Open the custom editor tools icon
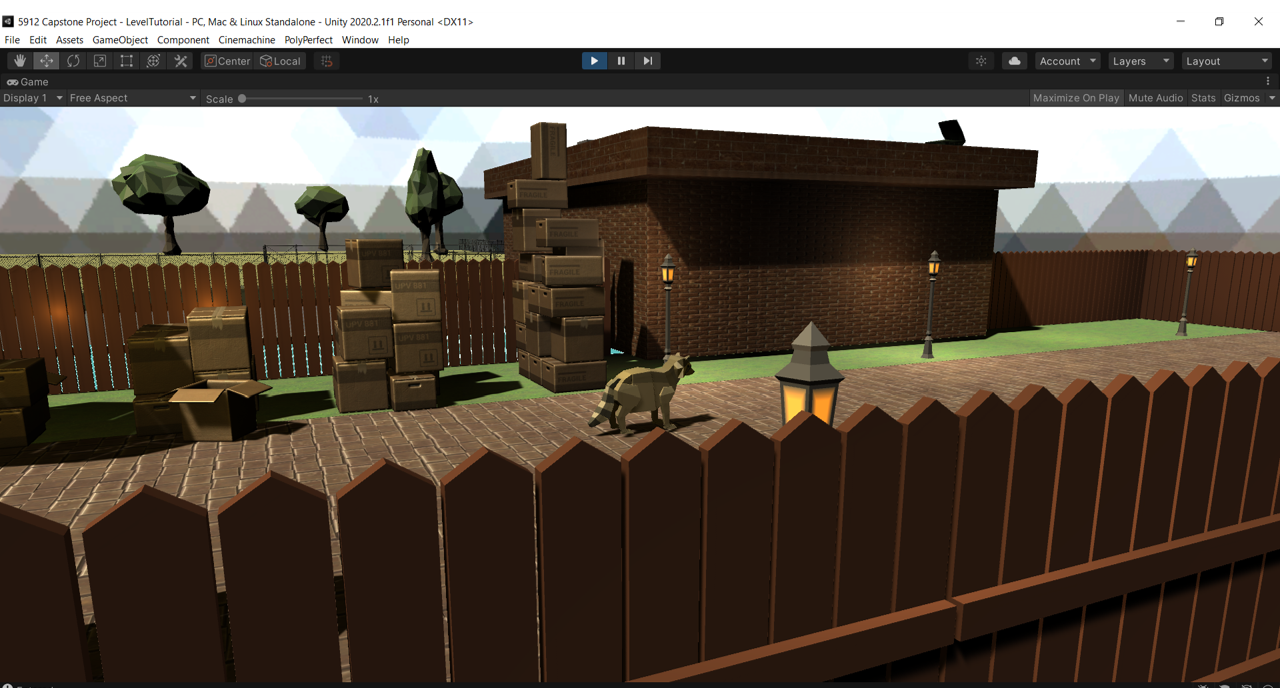Screen dimensions: 1280x688 [x=181, y=61]
